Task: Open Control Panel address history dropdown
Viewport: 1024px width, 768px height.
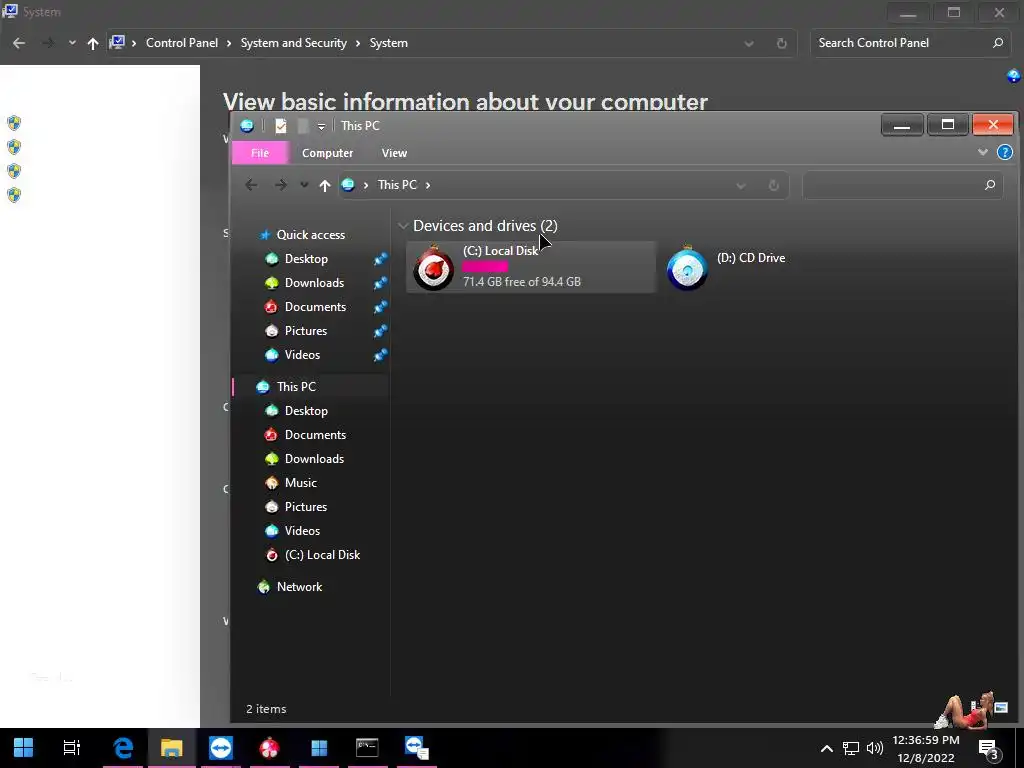Action: click(749, 44)
